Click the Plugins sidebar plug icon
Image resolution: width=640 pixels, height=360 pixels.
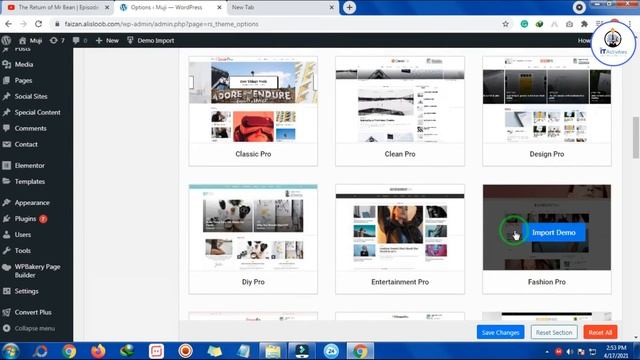(x=6, y=219)
